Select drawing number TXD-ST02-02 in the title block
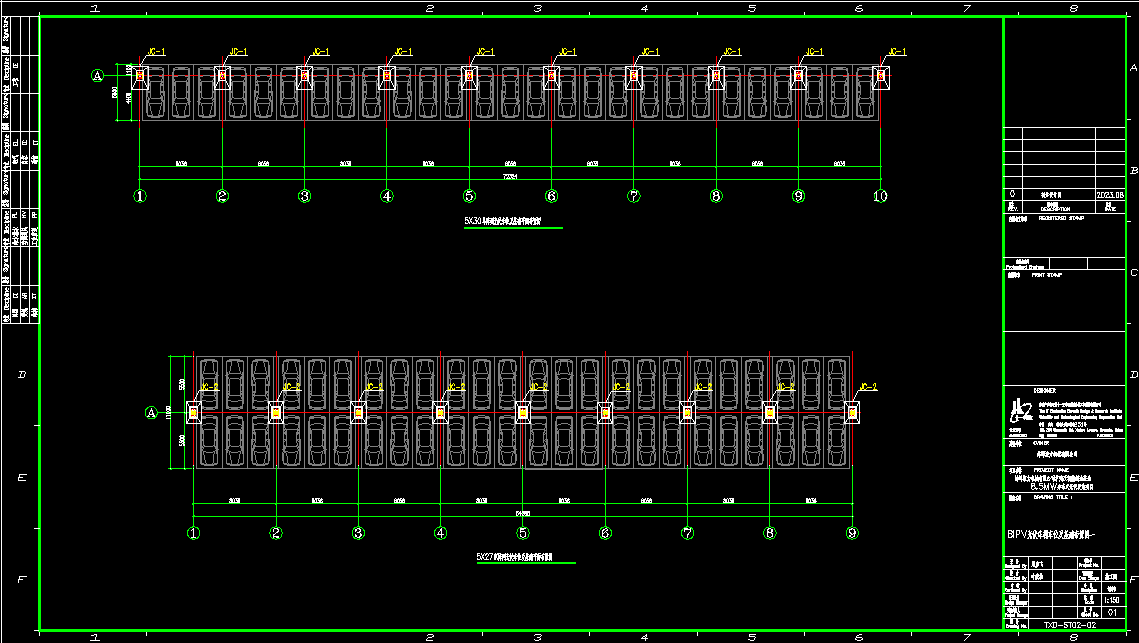This screenshot has height=643, width=1139. point(1069,625)
